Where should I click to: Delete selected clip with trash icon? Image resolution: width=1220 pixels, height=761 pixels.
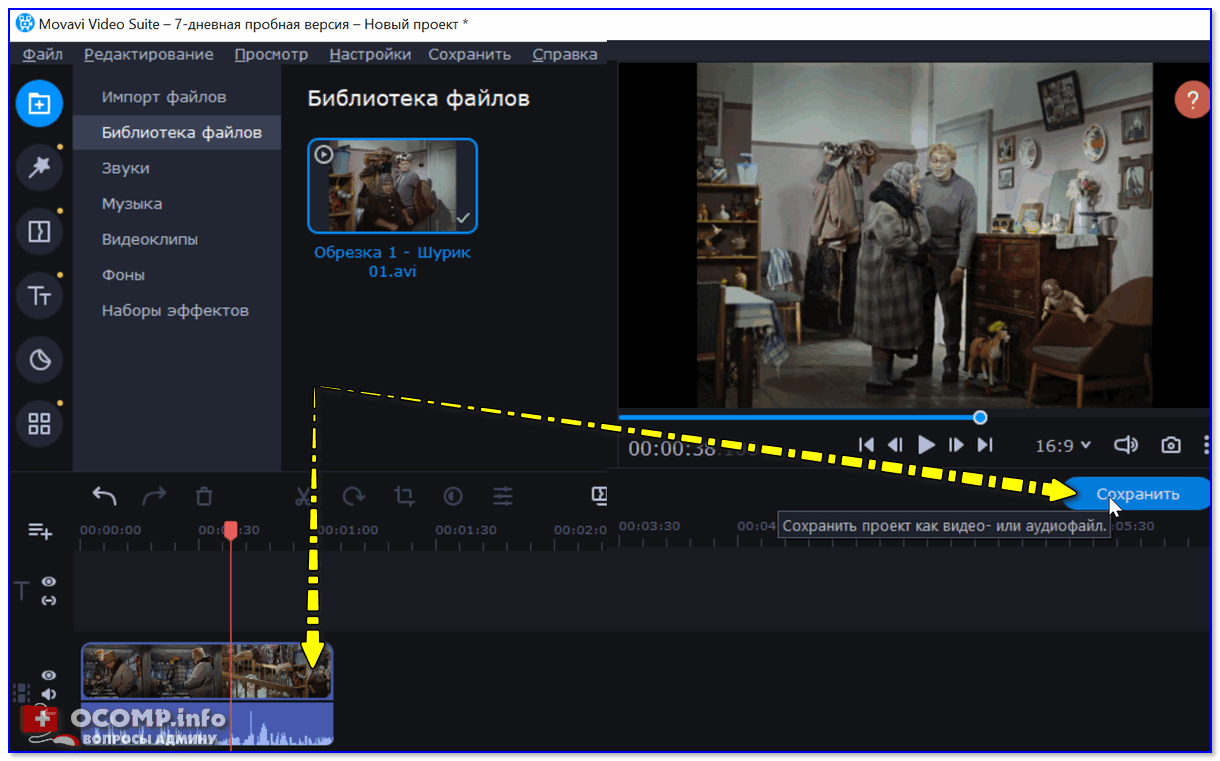click(204, 496)
